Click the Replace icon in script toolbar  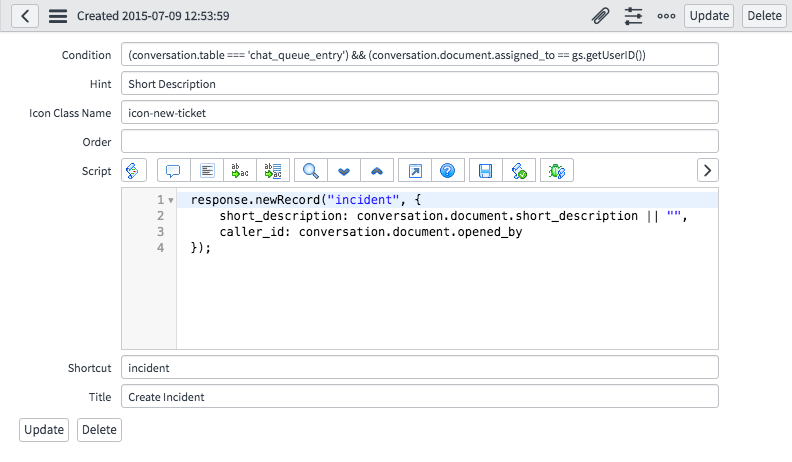(x=240, y=171)
